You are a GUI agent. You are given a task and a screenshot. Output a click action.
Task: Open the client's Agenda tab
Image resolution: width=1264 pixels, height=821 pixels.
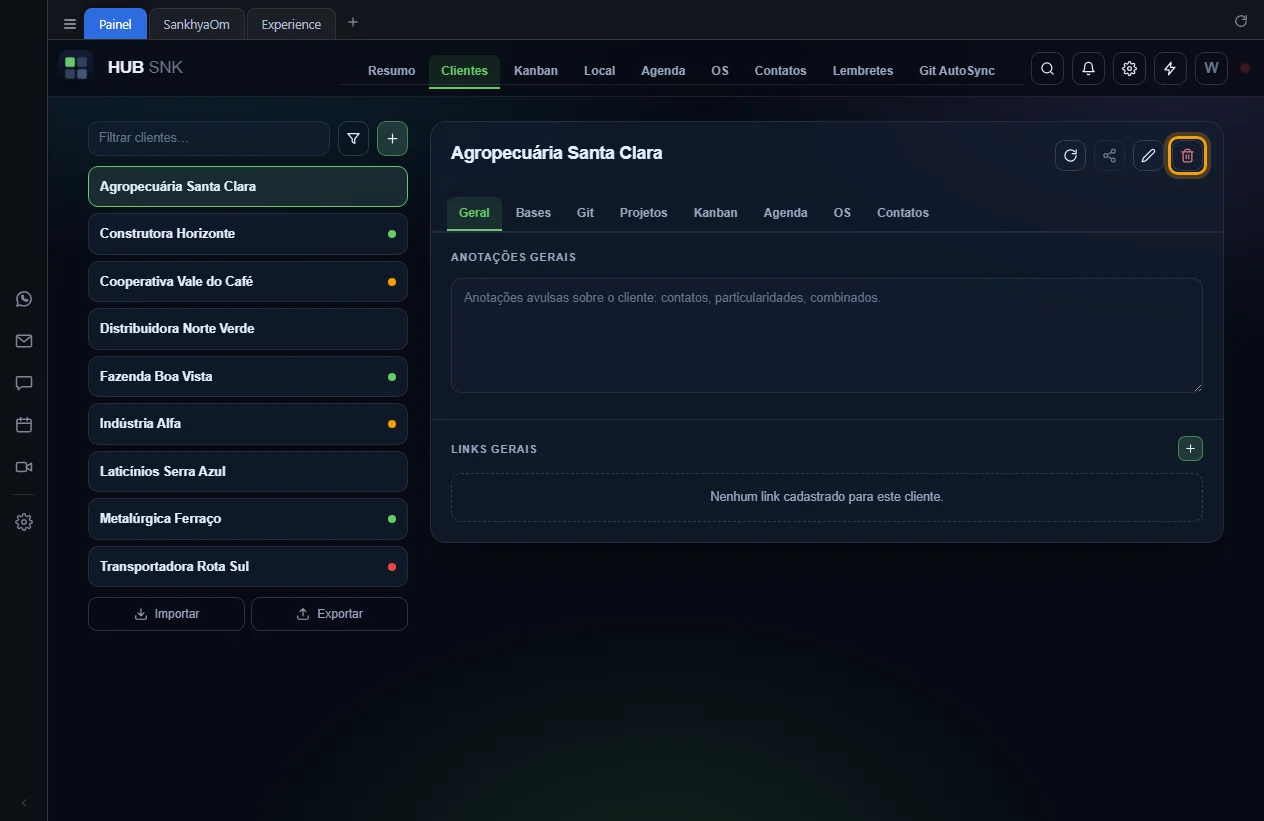tap(785, 213)
